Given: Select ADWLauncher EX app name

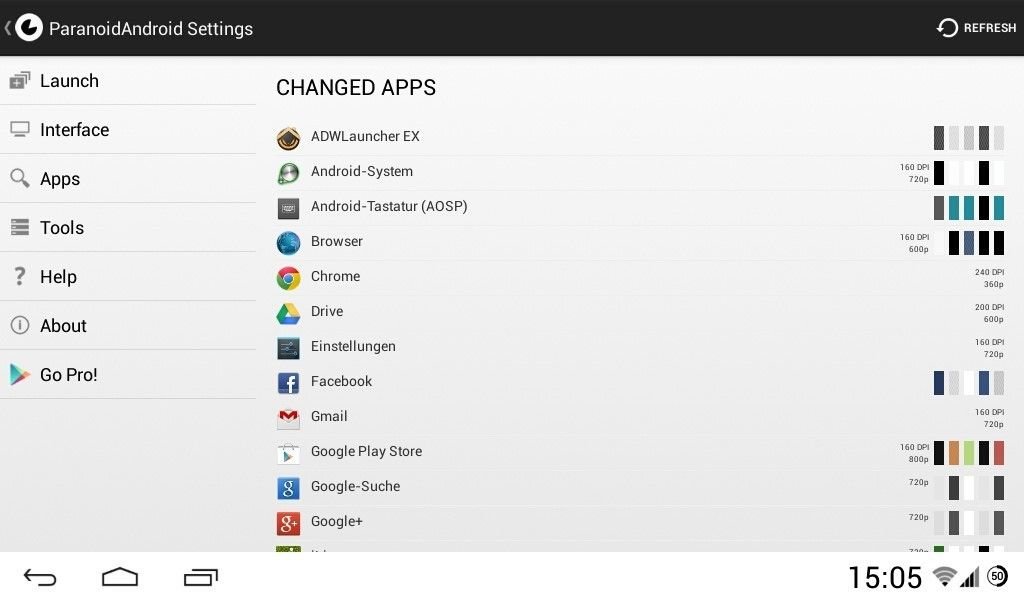Looking at the screenshot, I should point(365,136).
